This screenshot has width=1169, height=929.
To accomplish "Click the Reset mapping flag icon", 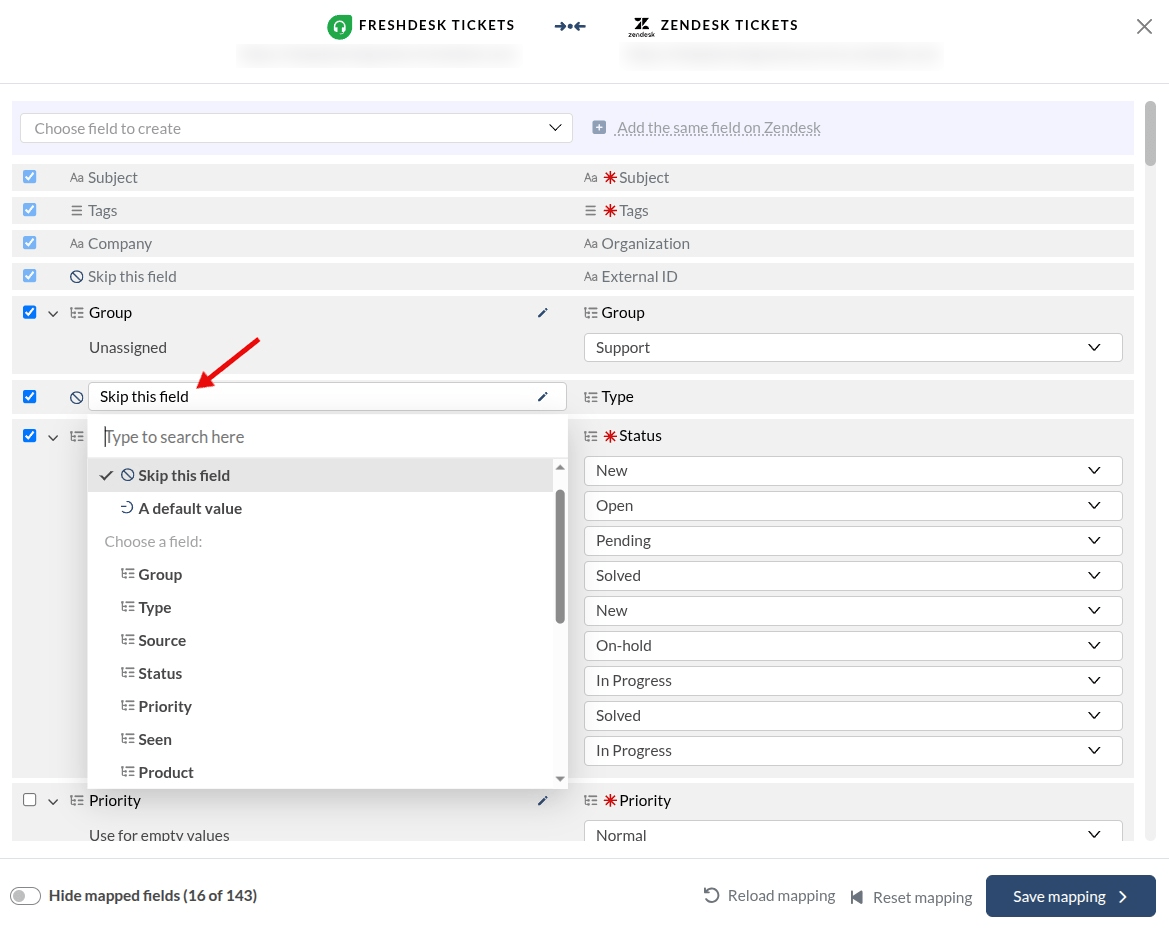I will point(857,897).
